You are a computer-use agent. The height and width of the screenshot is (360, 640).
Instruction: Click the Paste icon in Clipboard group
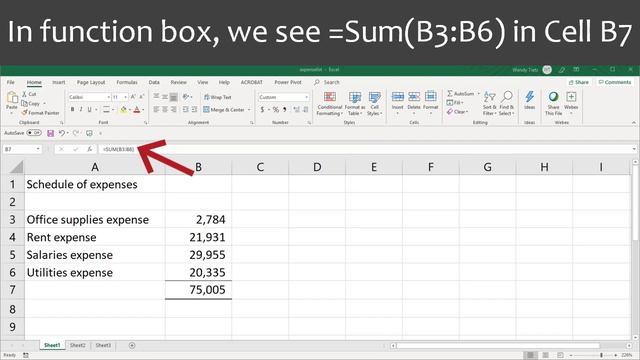(x=12, y=98)
